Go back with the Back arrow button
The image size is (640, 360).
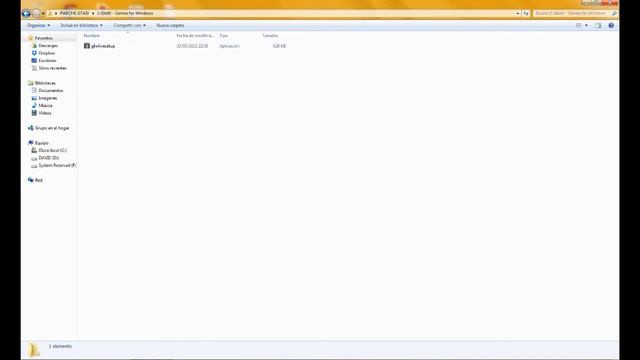pos(27,13)
